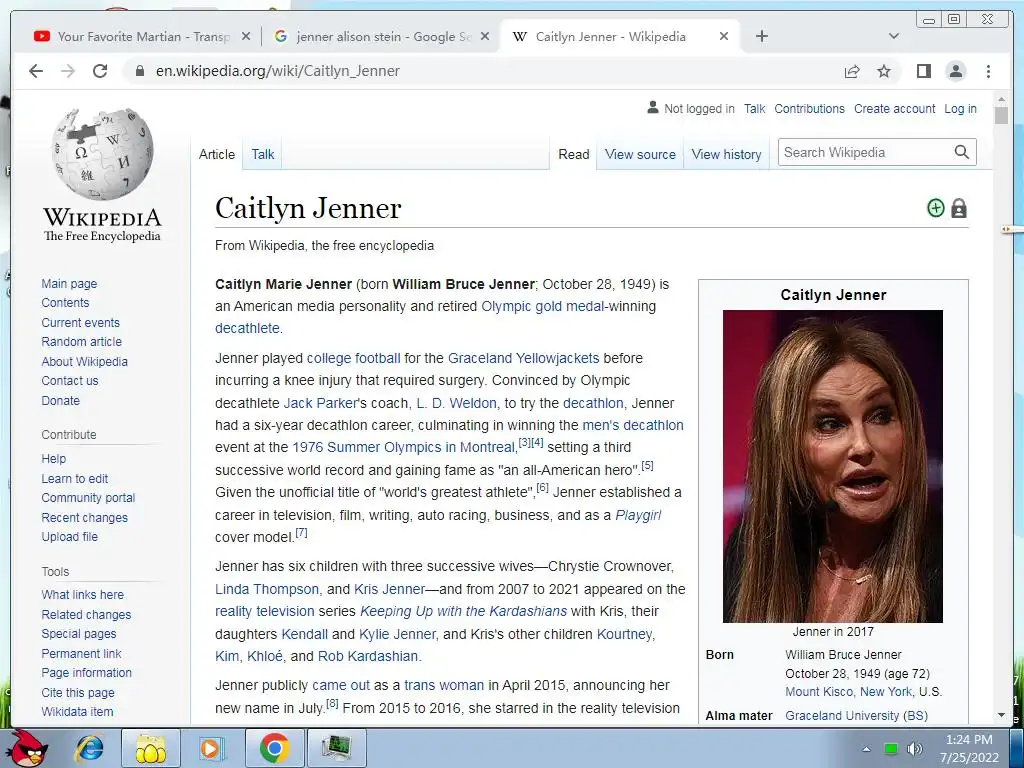
Task: Select the Read tab
Action: [x=573, y=155]
